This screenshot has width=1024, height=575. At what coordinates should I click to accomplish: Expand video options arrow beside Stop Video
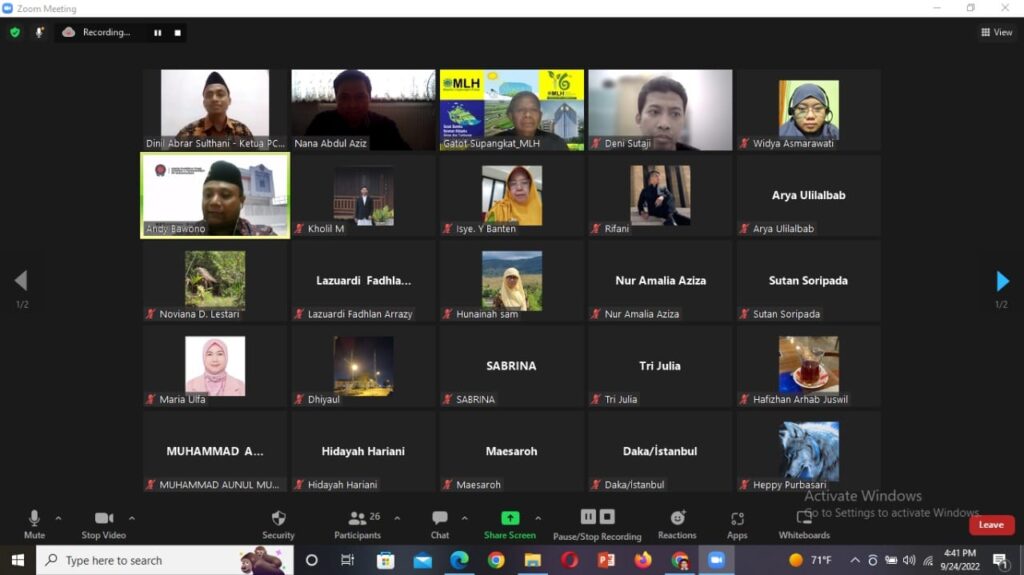pyautogui.click(x=132, y=518)
